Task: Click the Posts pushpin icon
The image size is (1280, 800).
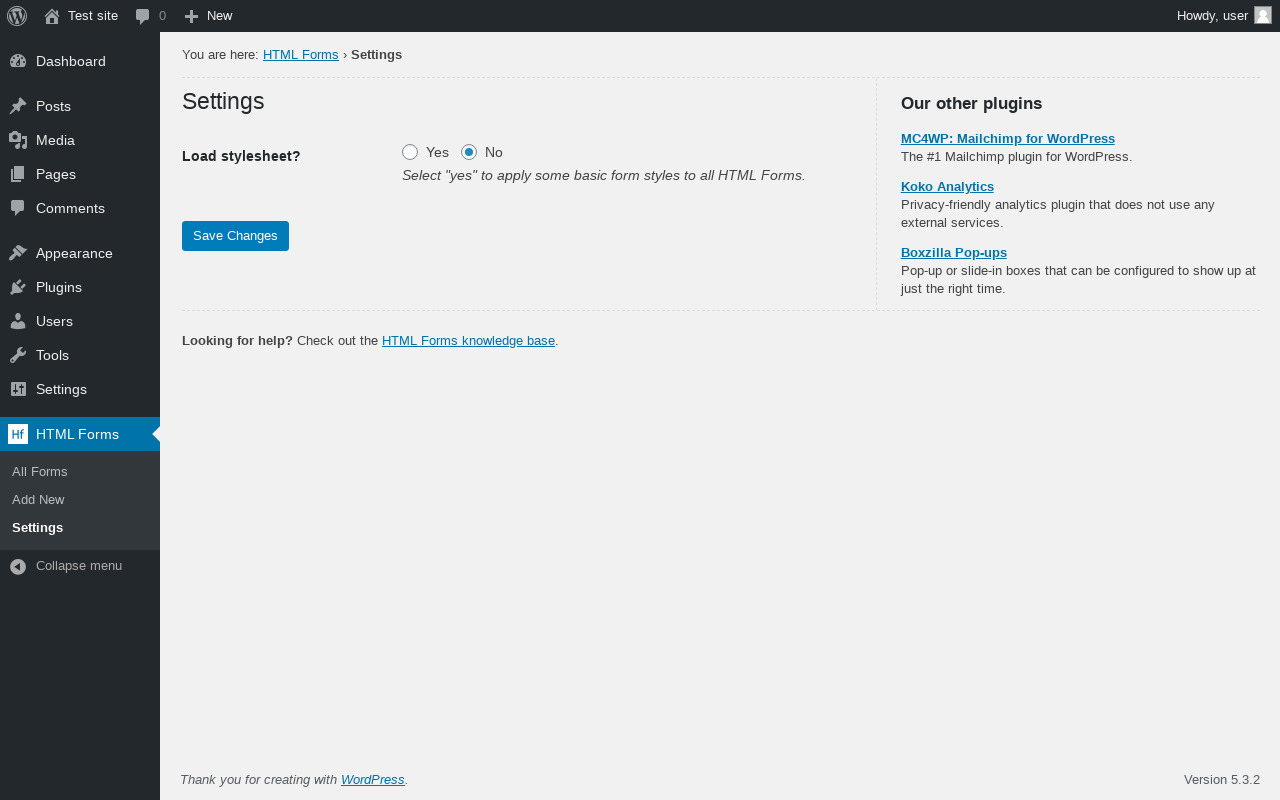Action: point(18,106)
